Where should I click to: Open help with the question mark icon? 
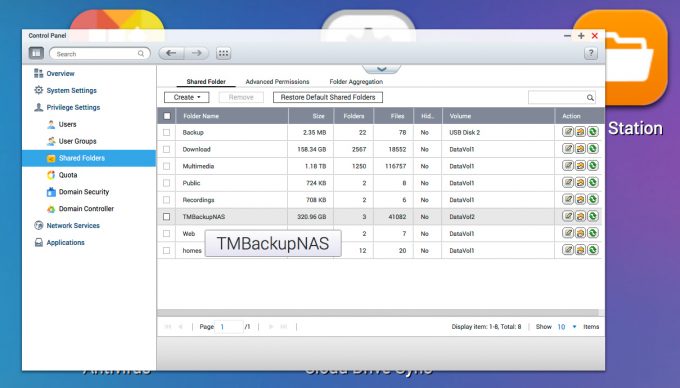click(x=590, y=53)
